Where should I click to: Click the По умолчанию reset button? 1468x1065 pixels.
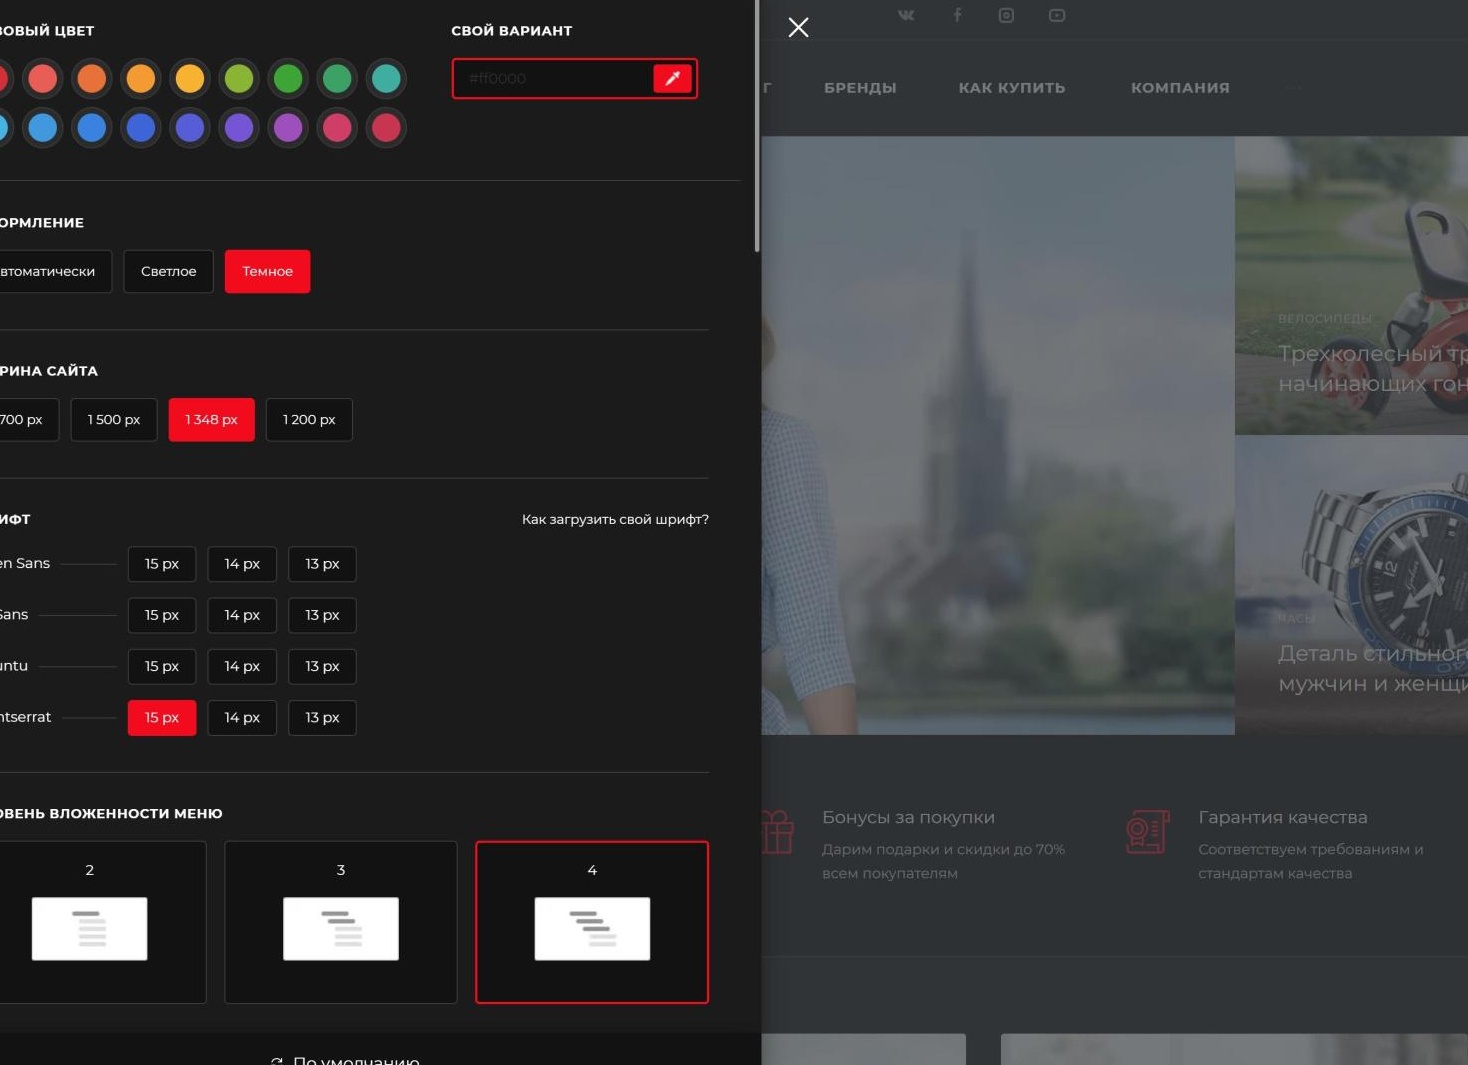point(346,1059)
